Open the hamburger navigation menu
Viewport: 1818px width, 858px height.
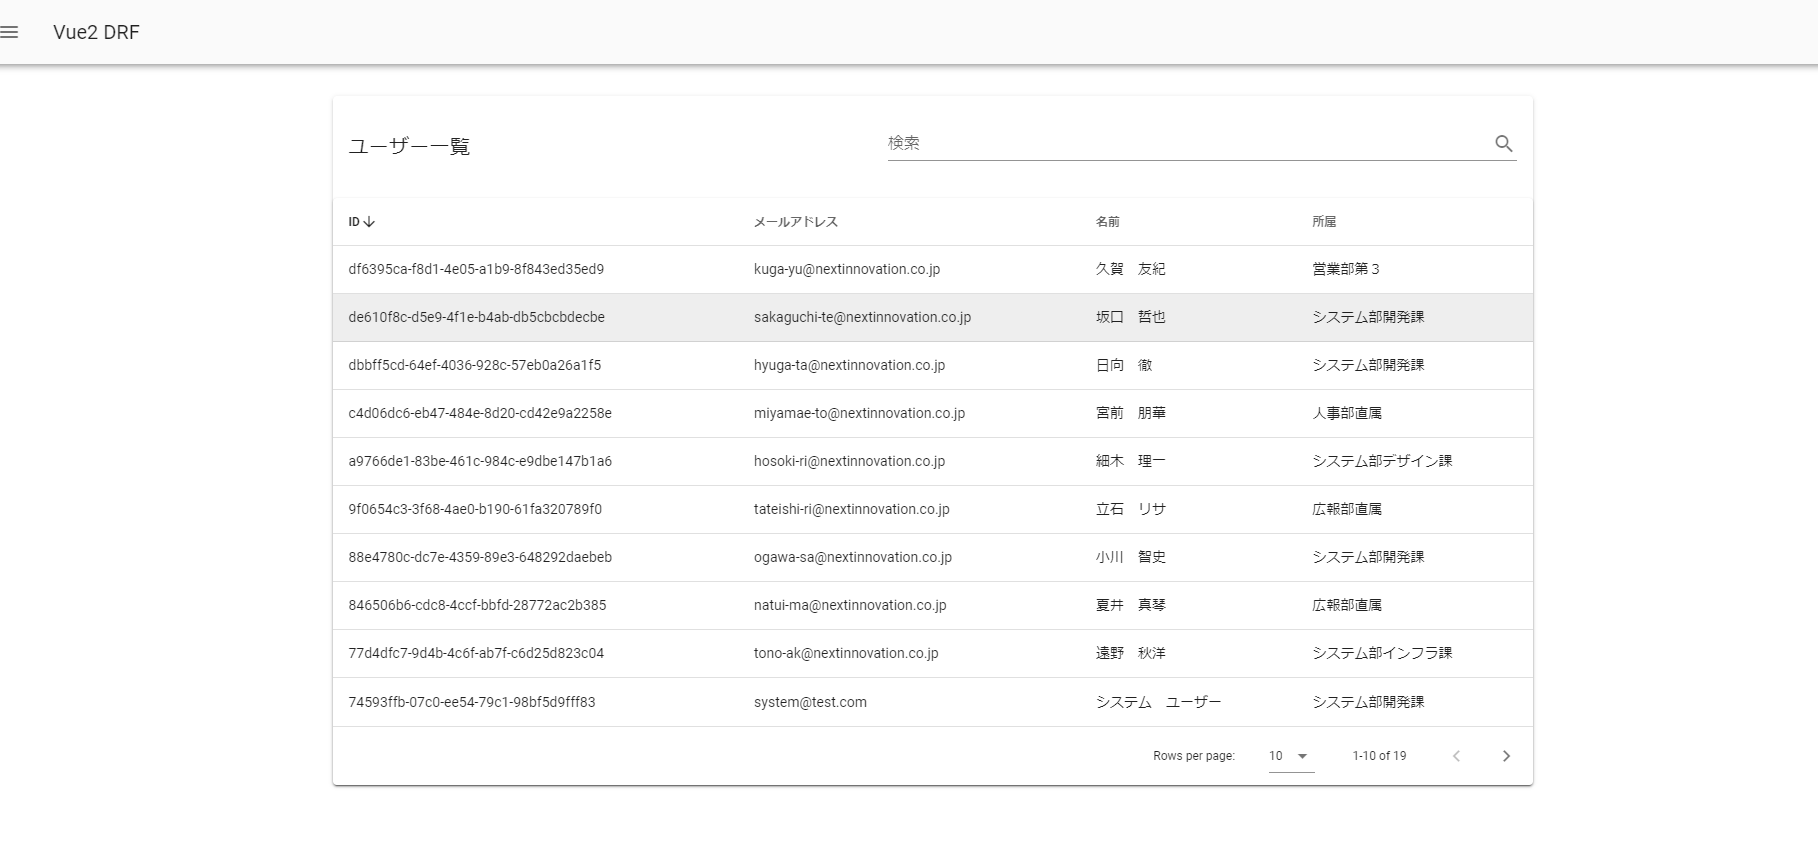click(9, 32)
